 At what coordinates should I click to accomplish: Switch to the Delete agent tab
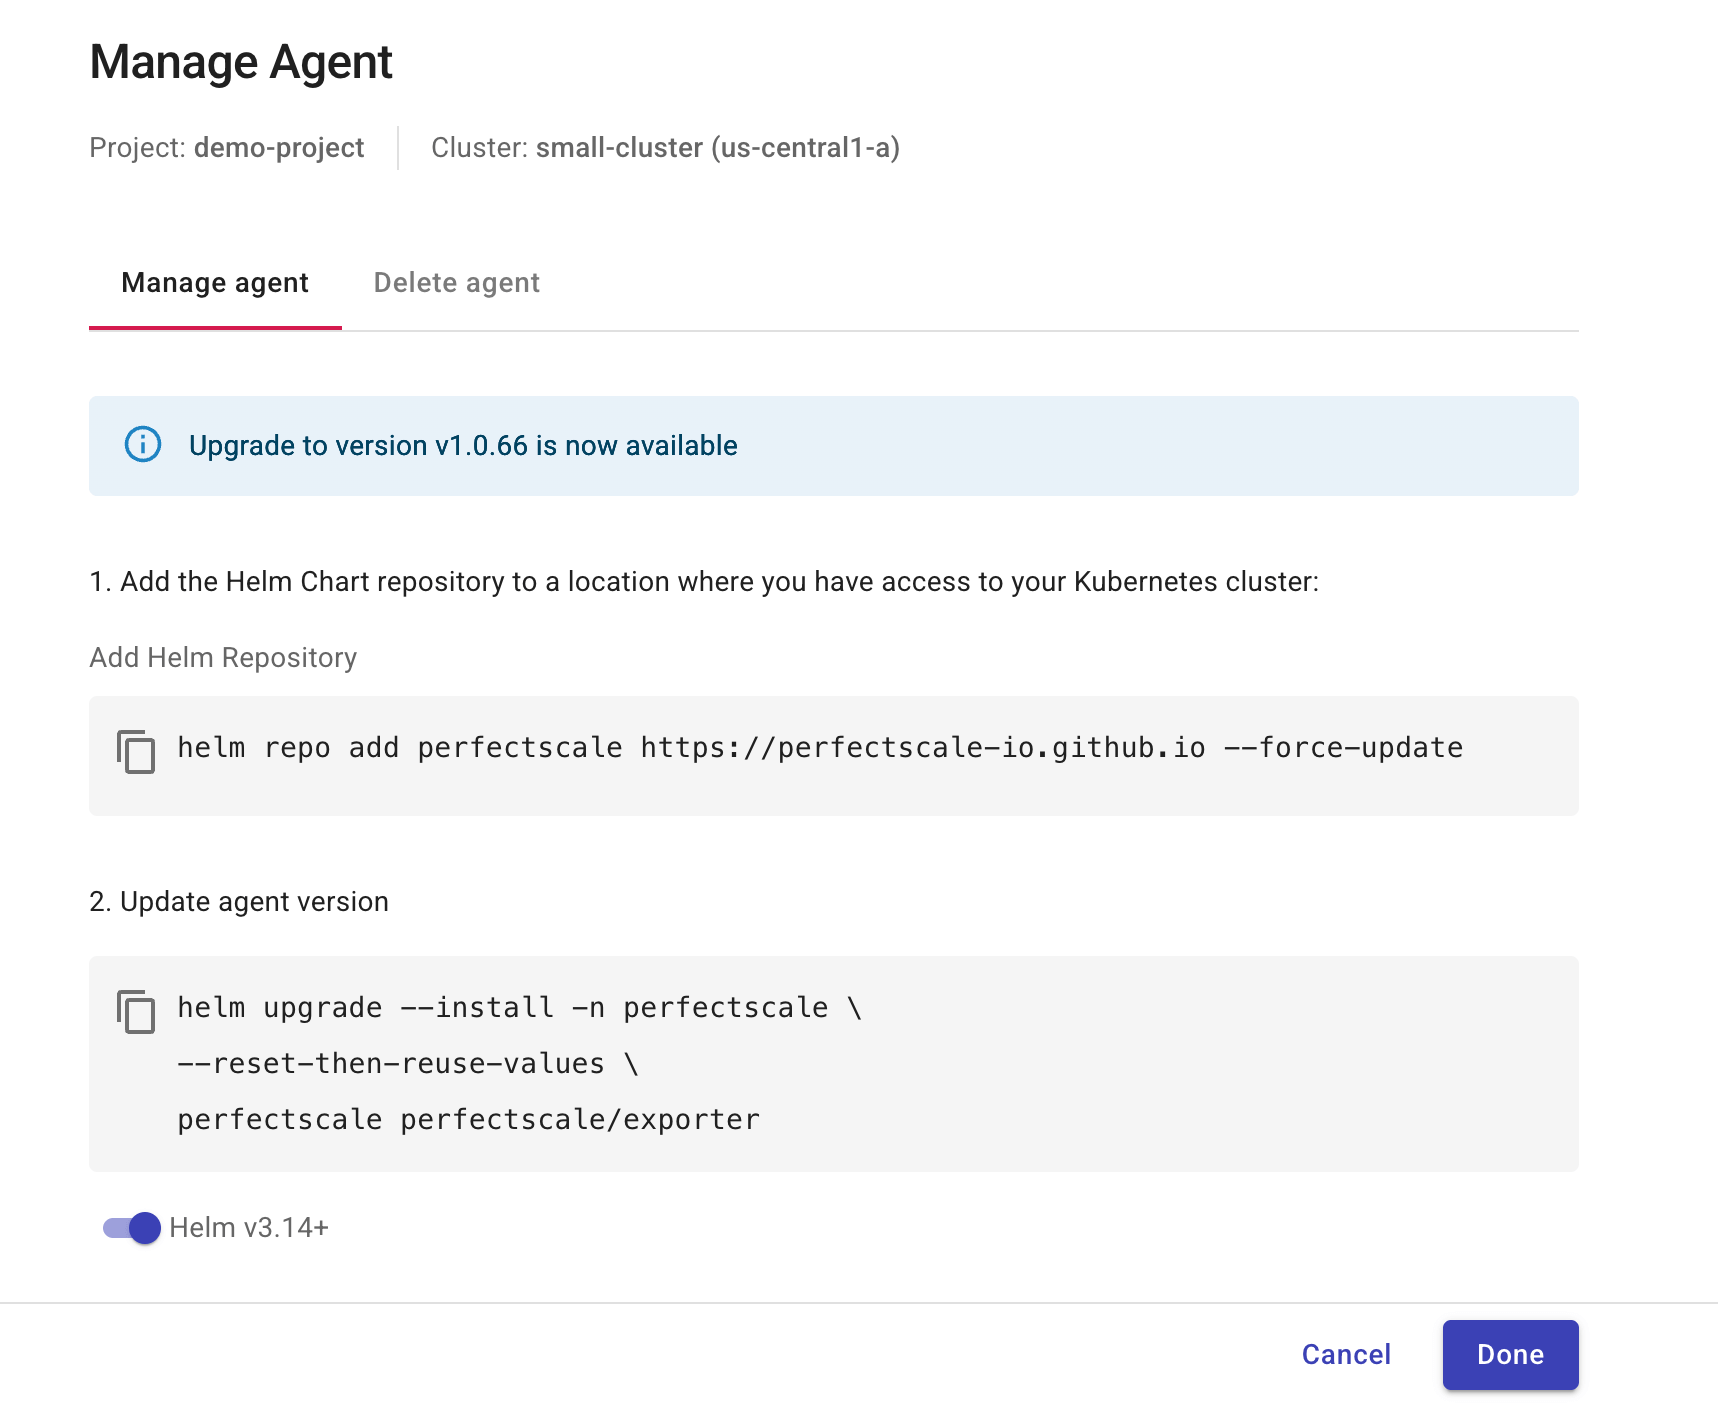click(x=456, y=282)
